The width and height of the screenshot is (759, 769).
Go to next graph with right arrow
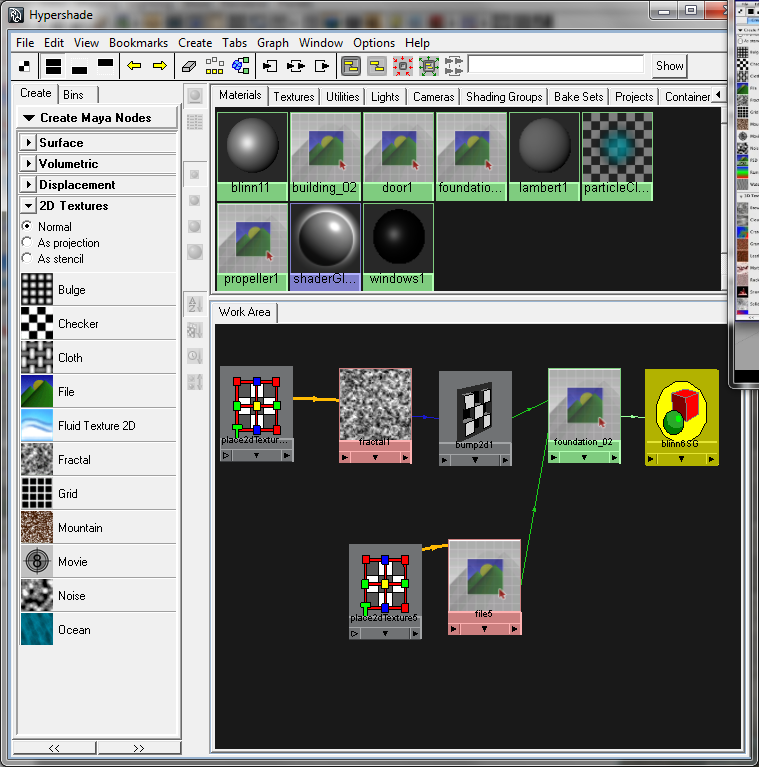pyautogui.click(x=159, y=66)
